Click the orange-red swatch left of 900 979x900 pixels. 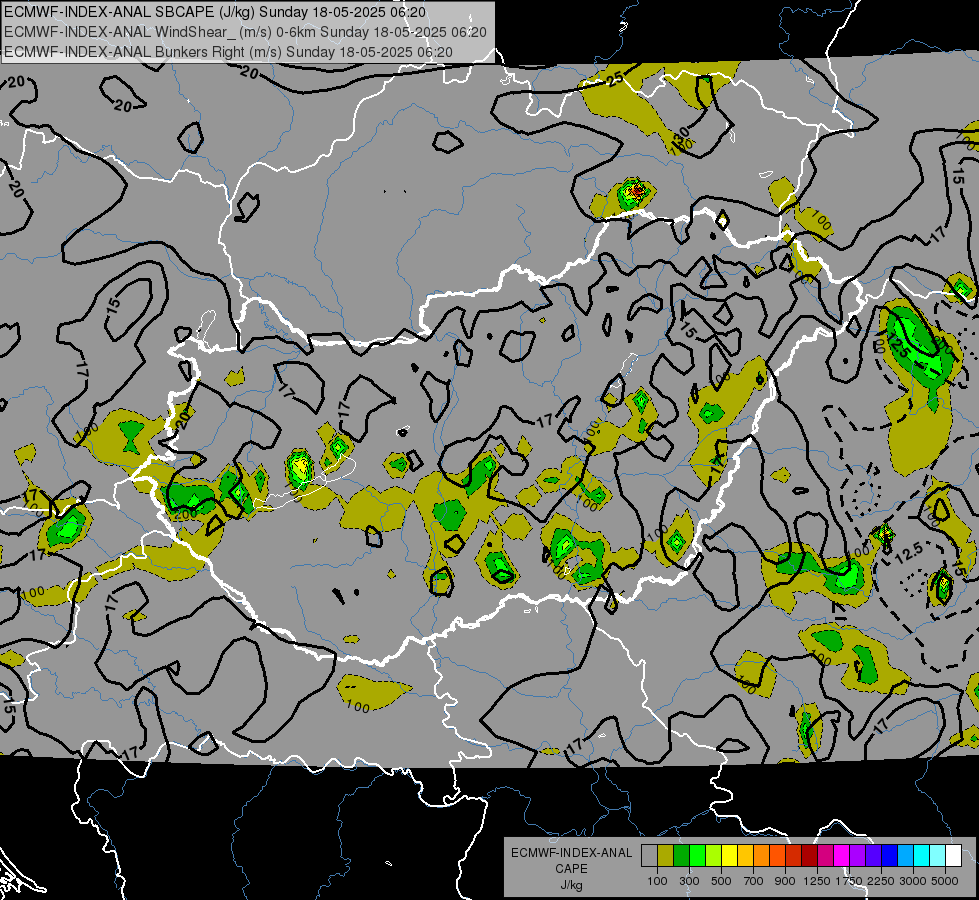click(x=777, y=855)
